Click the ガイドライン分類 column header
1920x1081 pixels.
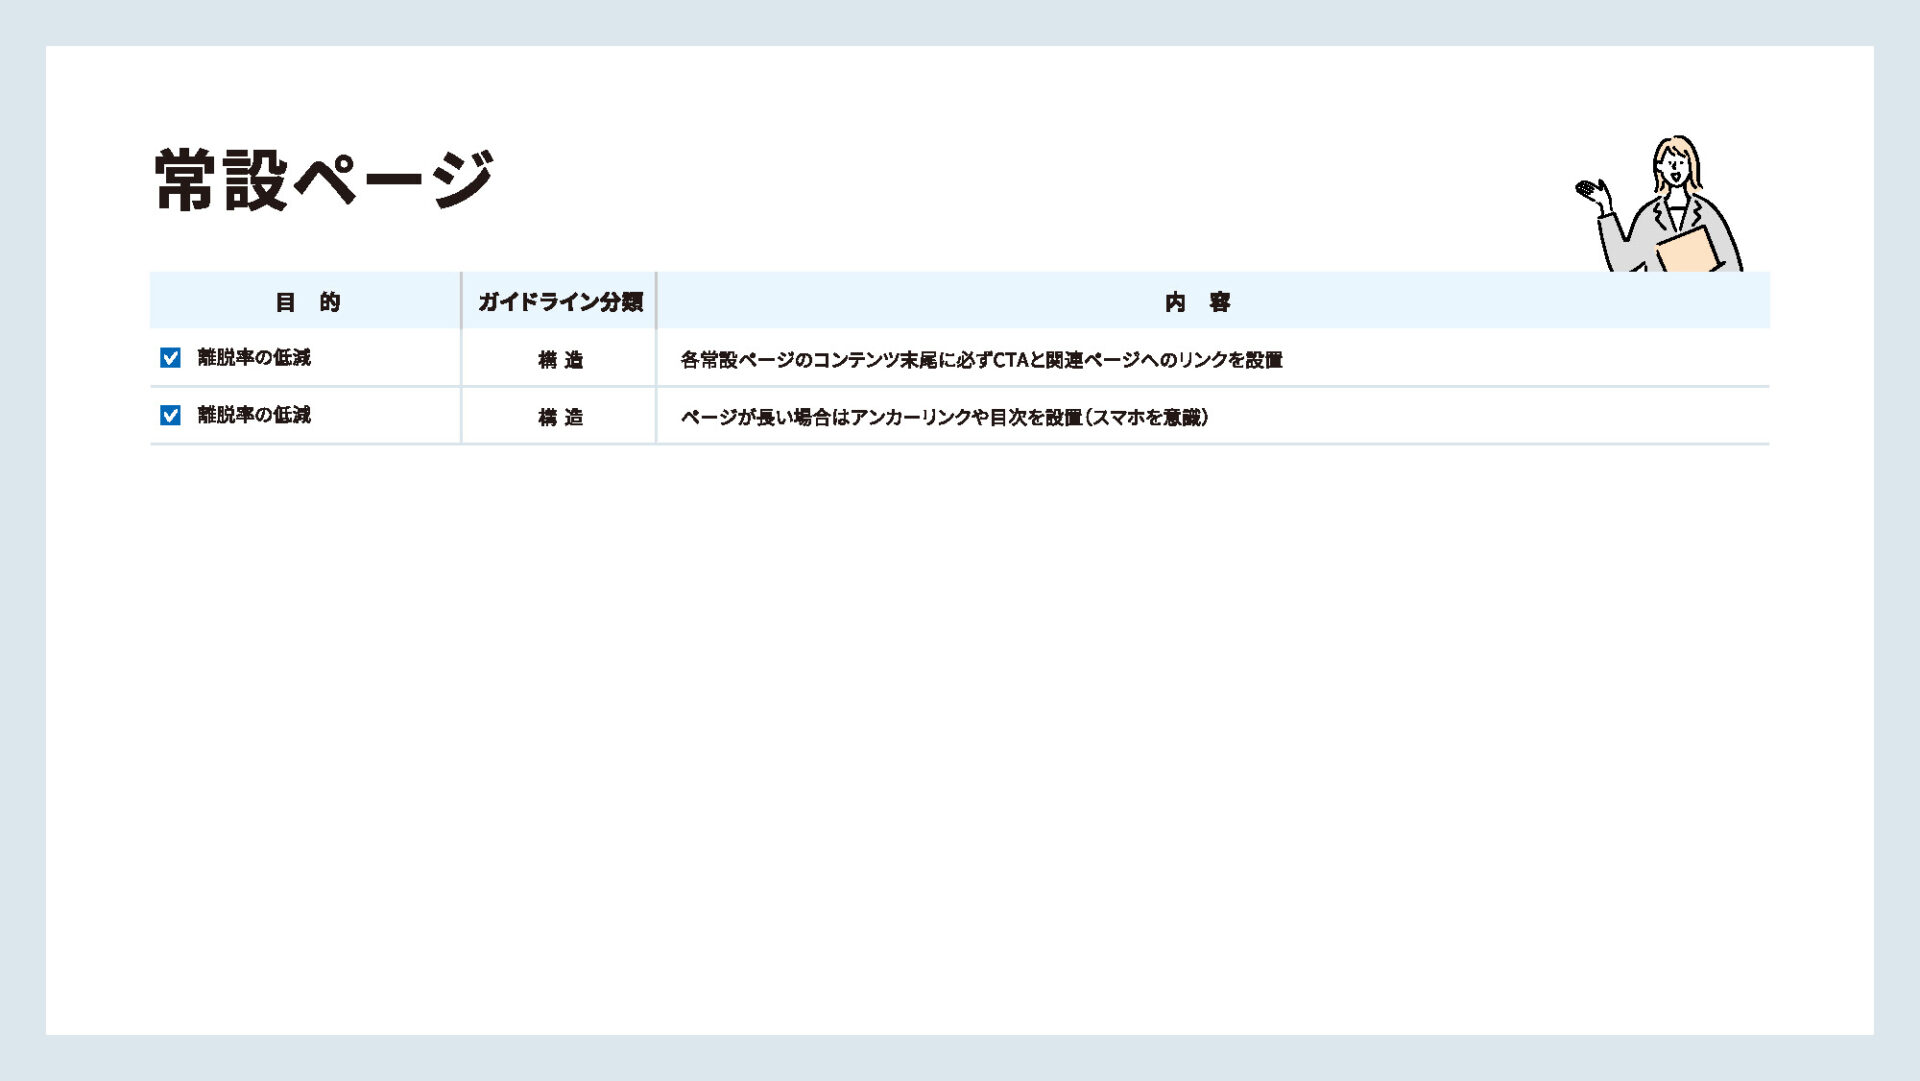(559, 302)
